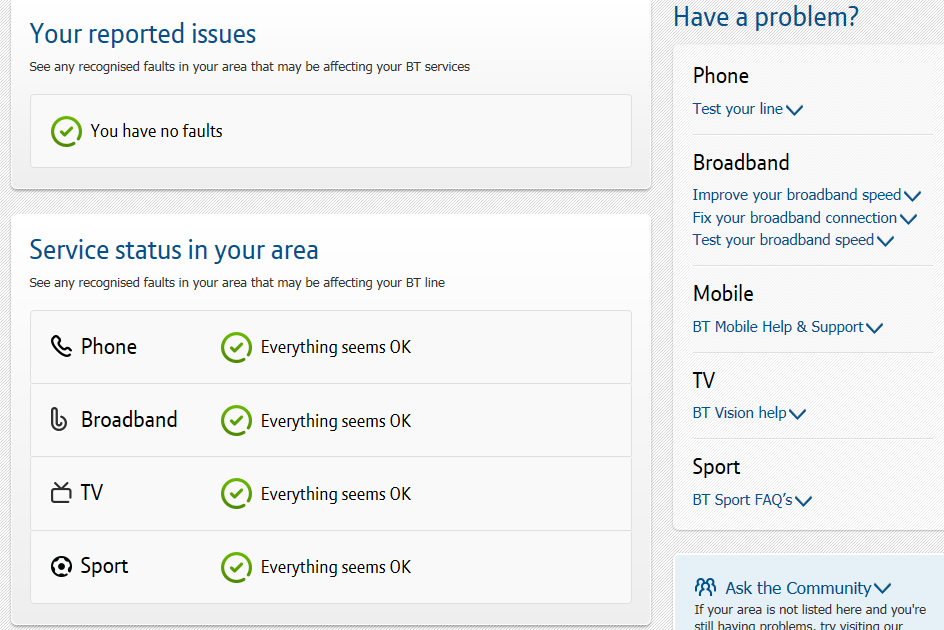The image size is (944, 630).
Task: Click the 'Mobile' heading in the sidebar
Action: [x=723, y=293]
